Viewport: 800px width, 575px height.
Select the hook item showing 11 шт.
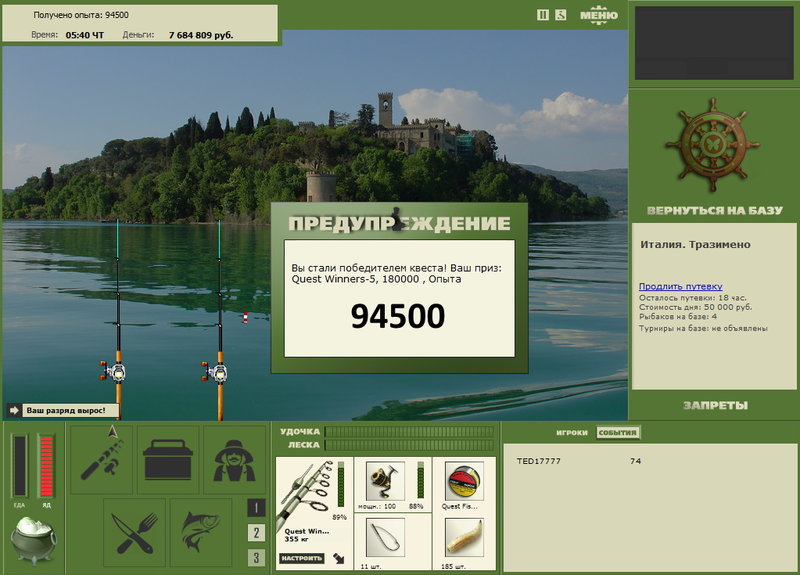385,537
